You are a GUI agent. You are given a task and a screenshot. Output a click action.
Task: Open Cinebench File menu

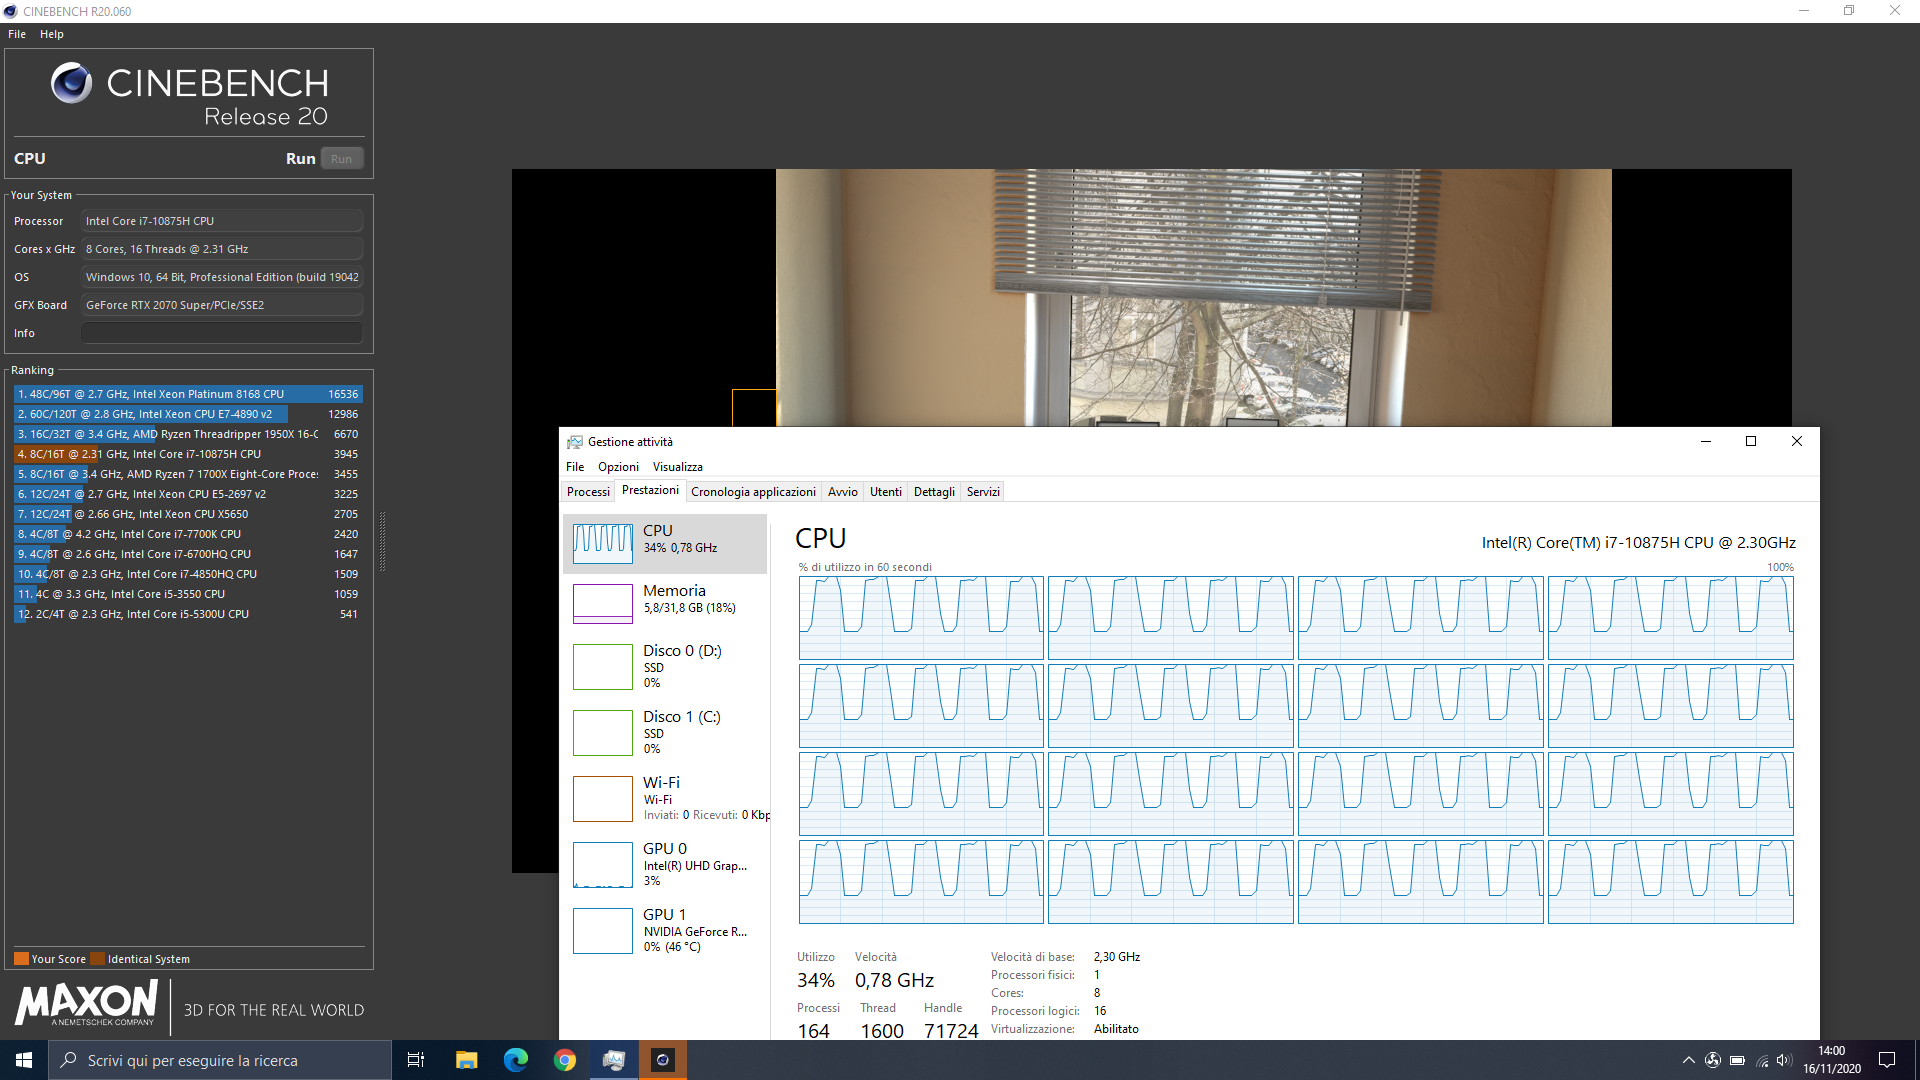17,34
